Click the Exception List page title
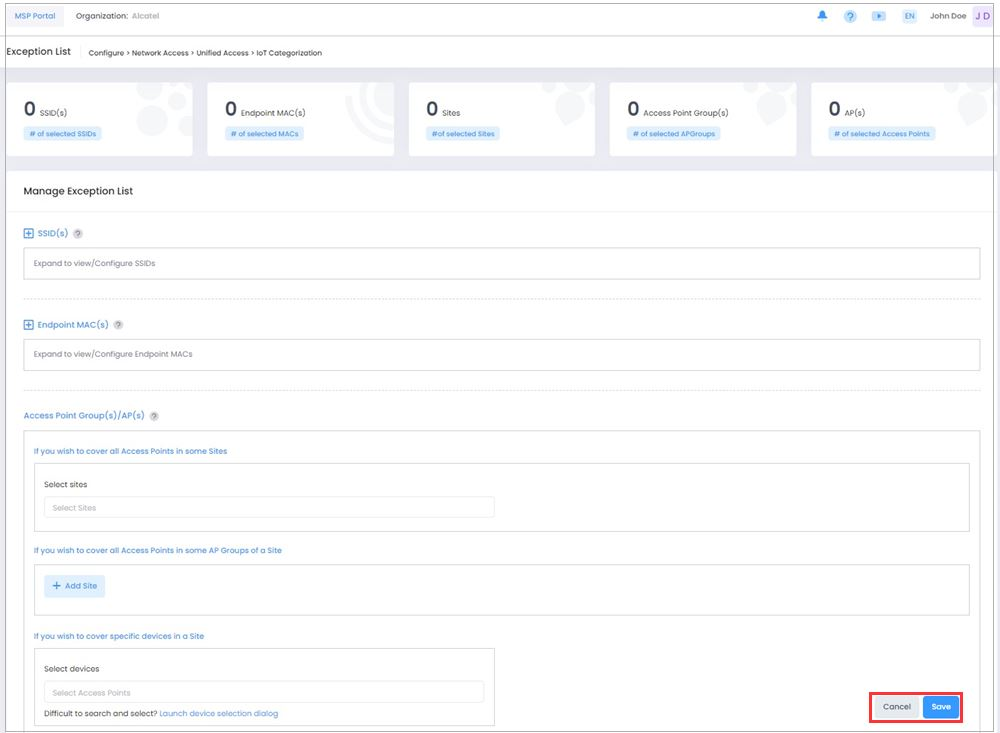 [x=38, y=52]
